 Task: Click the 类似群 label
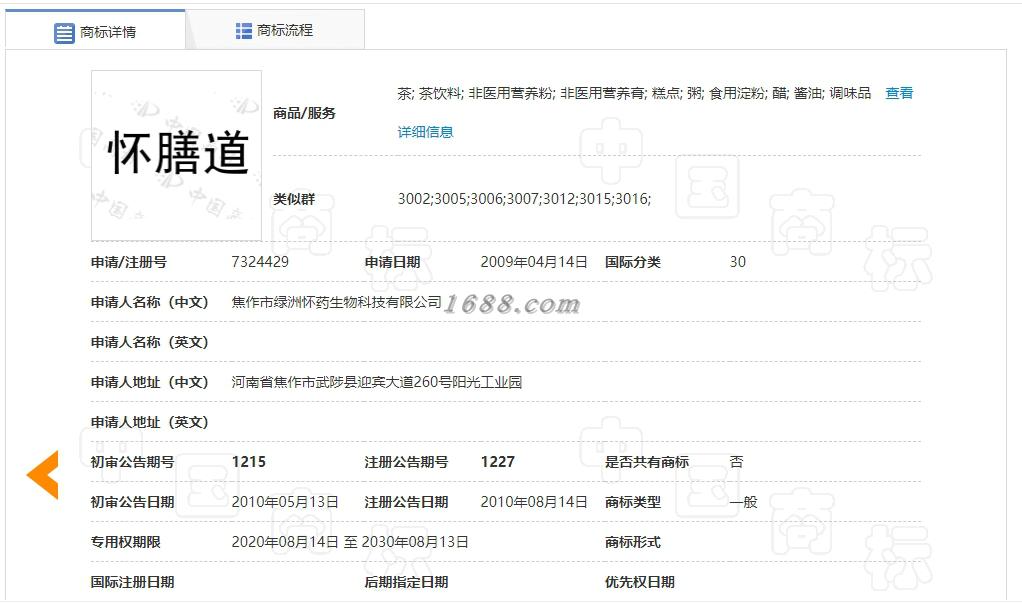coord(294,199)
